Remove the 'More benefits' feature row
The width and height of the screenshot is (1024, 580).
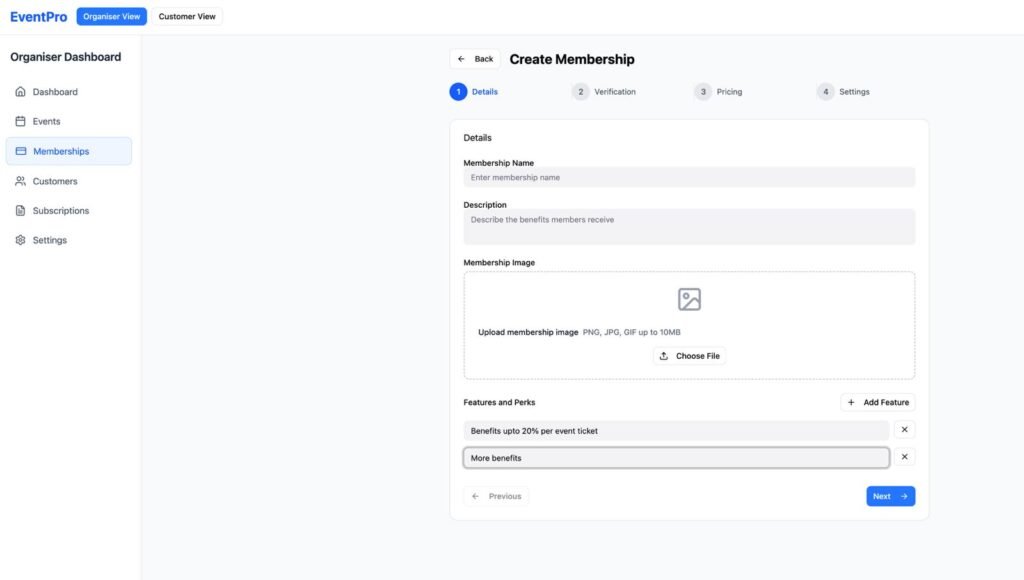(x=904, y=457)
